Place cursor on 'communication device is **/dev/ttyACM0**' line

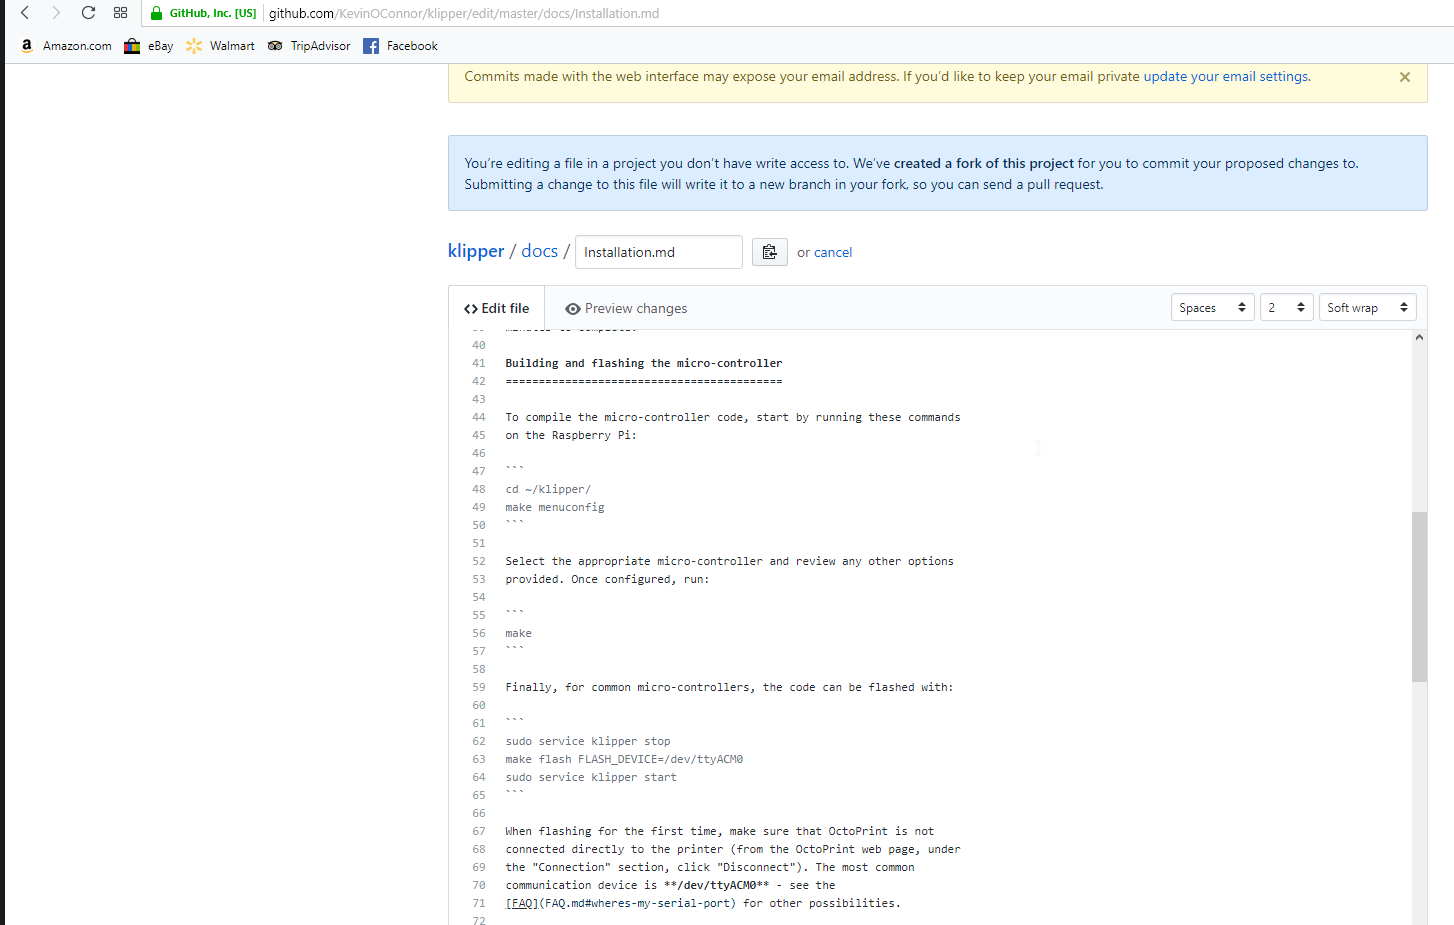(670, 885)
